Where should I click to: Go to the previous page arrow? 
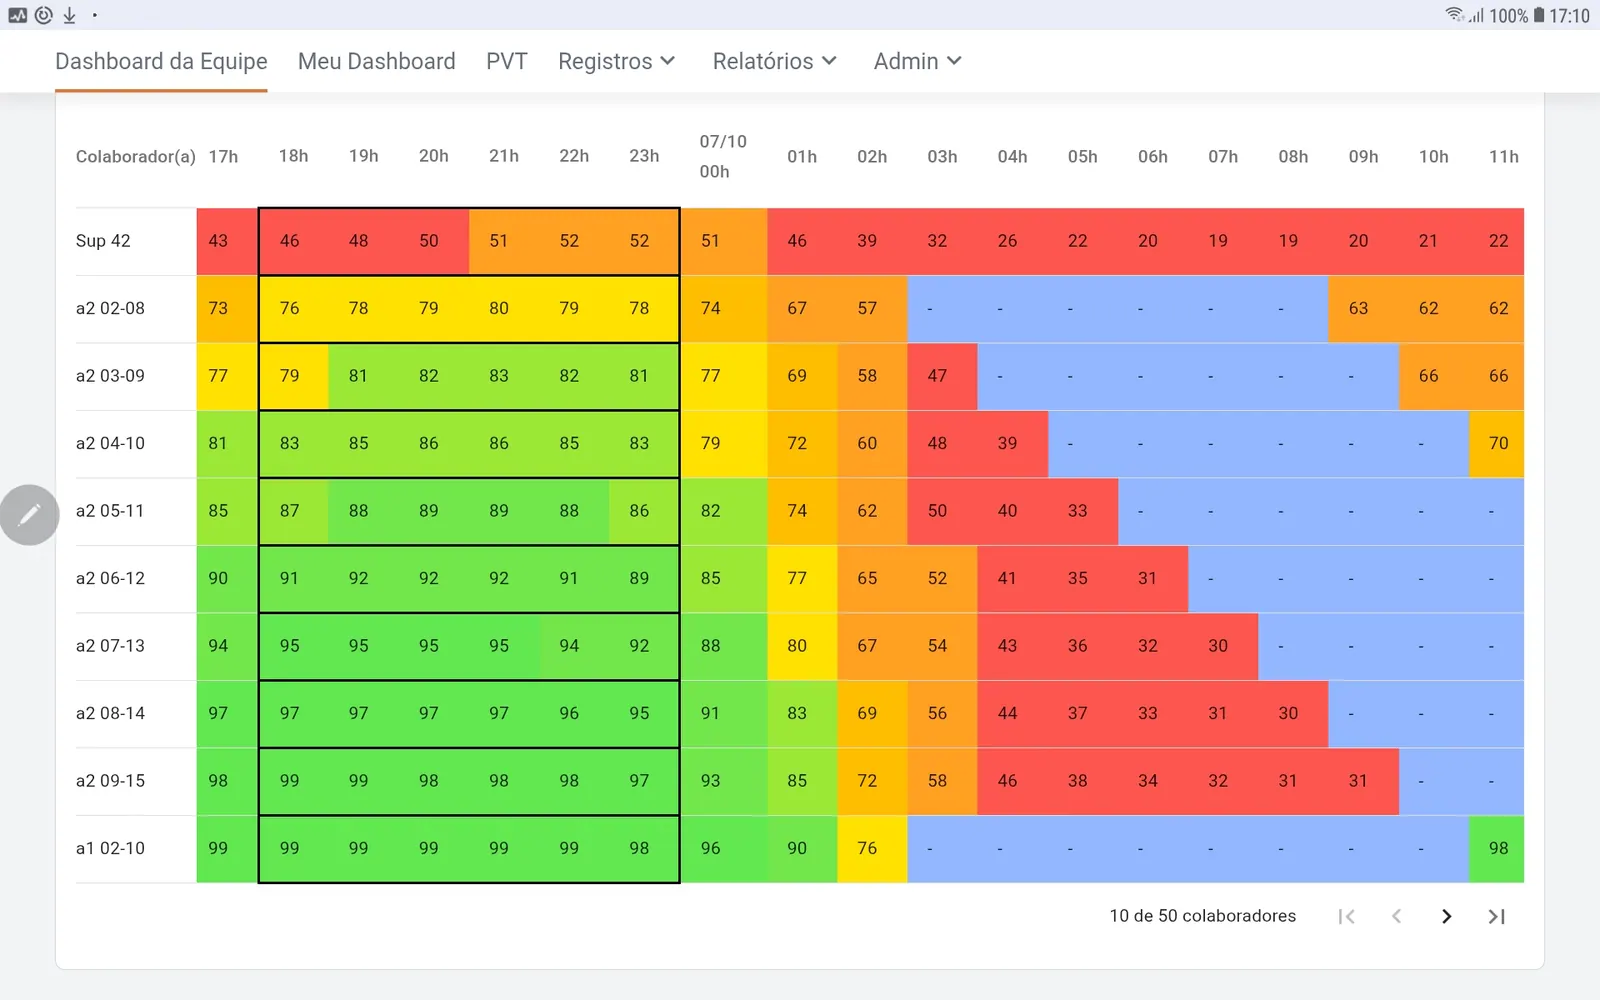[x=1396, y=916]
